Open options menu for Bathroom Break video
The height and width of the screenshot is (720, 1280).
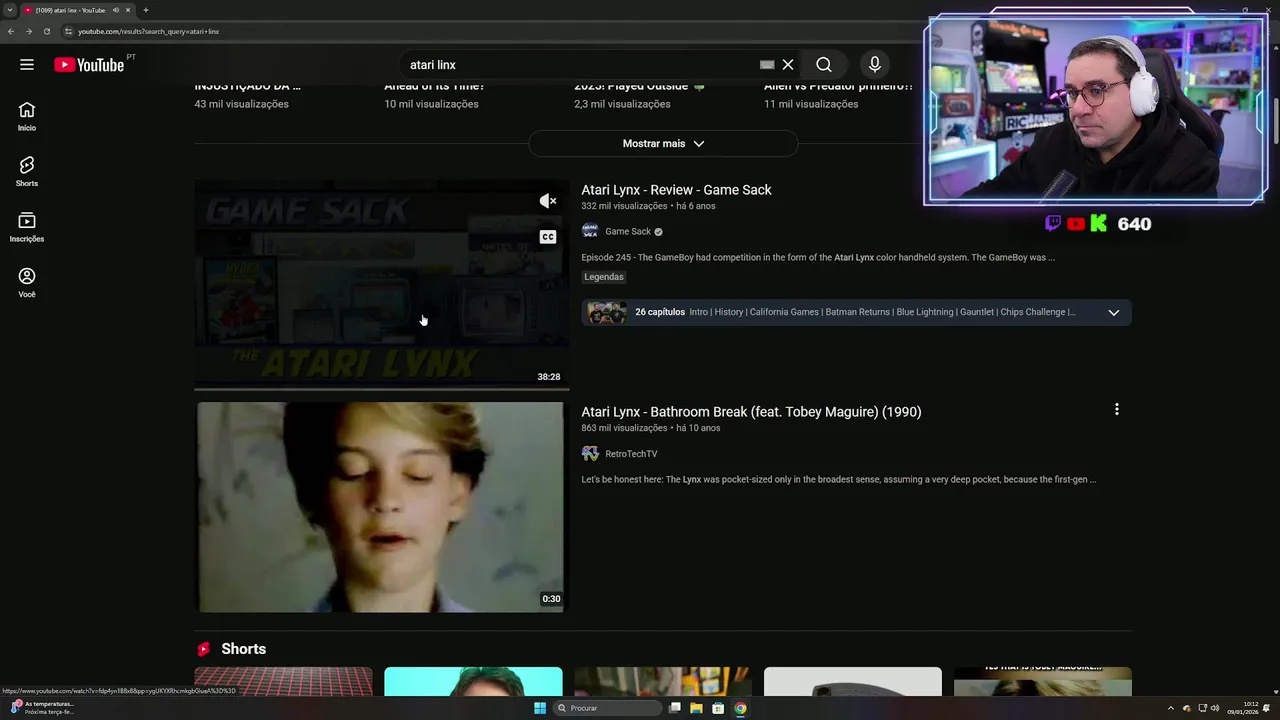click(x=1117, y=409)
